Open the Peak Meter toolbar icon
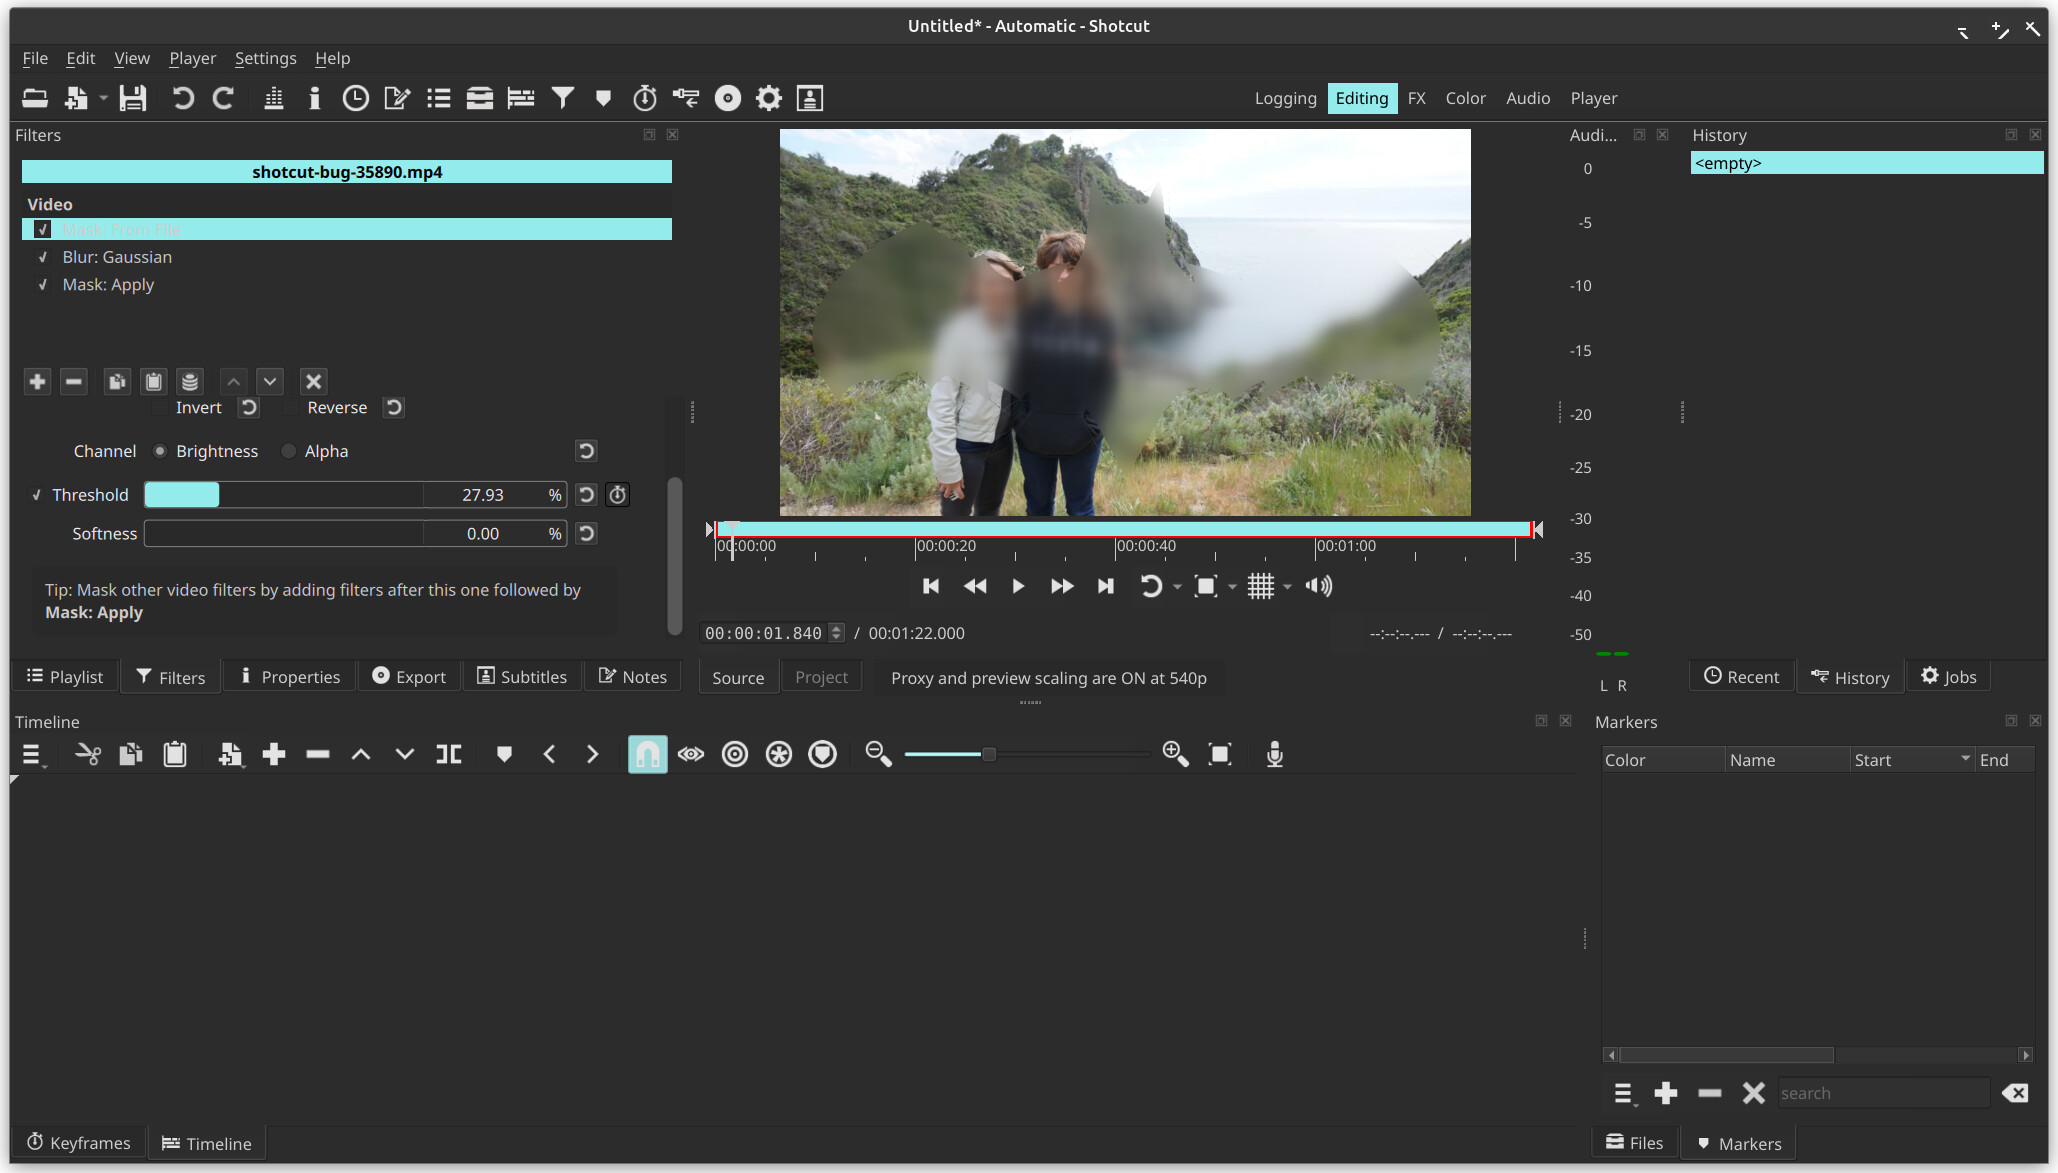This screenshot has height=1173, width=2058. coord(273,98)
